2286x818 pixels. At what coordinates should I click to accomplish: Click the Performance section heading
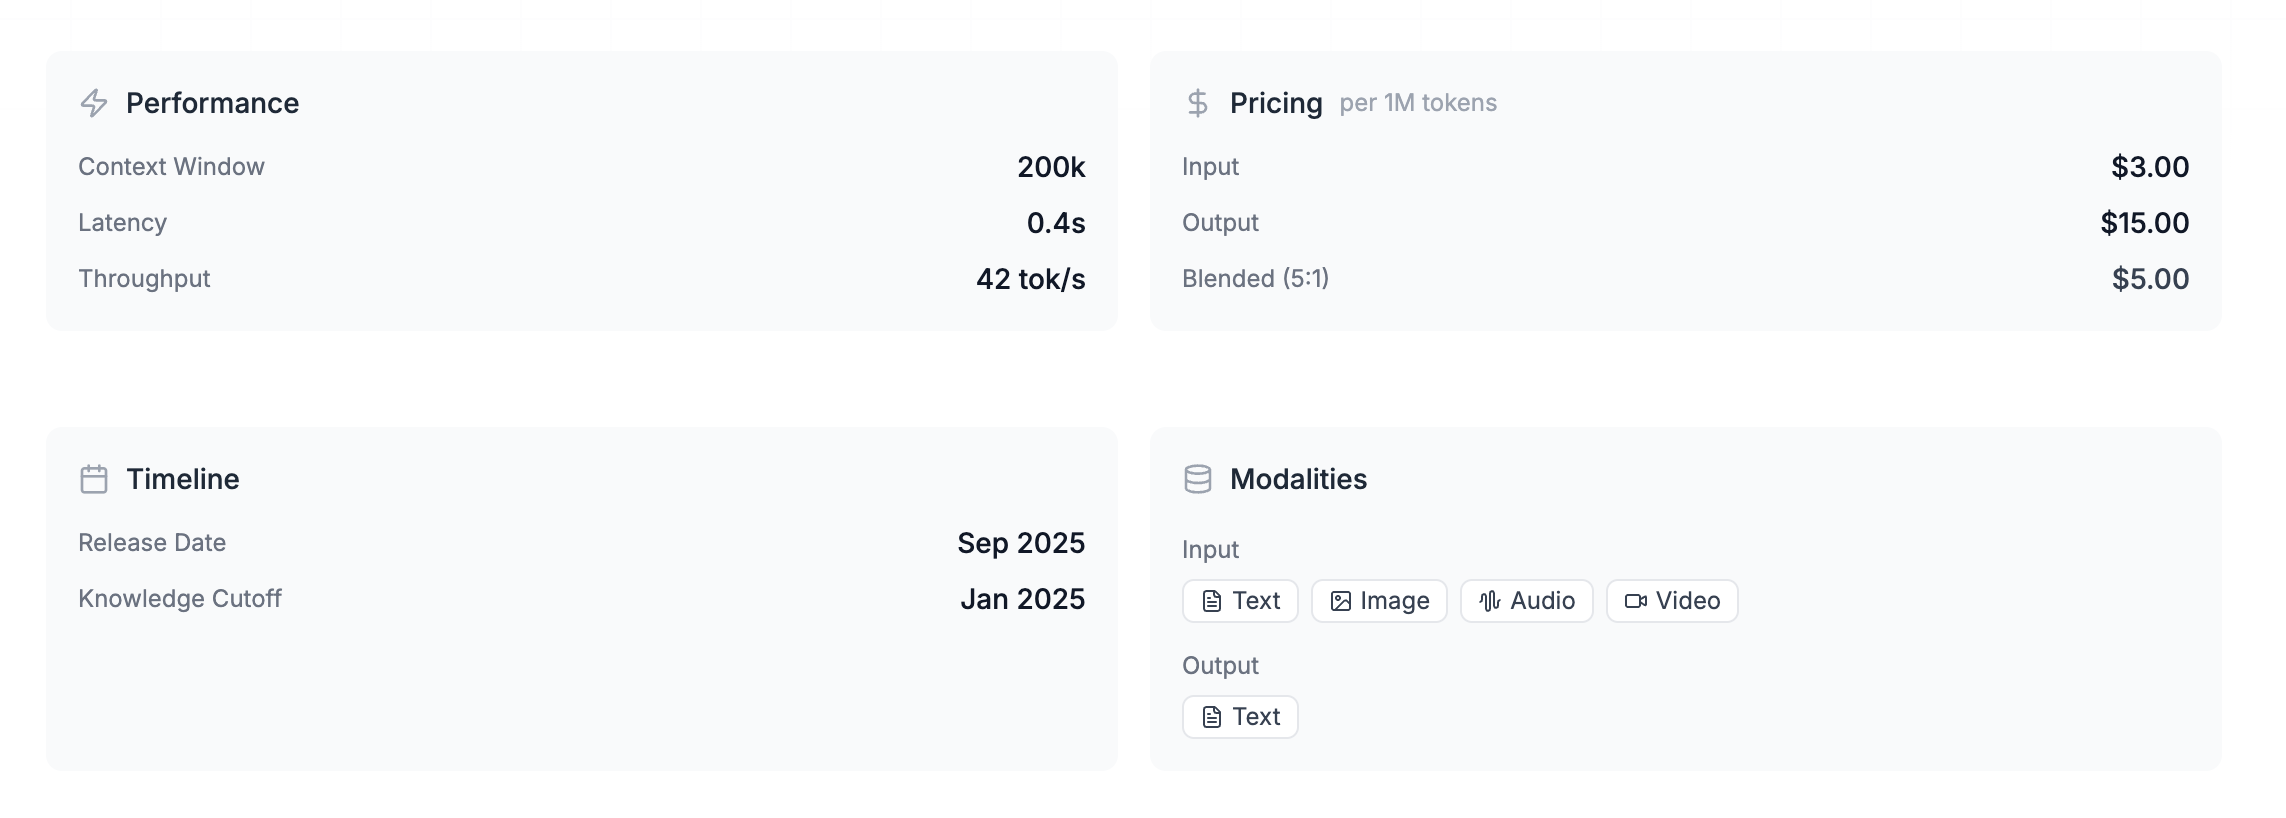click(212, 103)
